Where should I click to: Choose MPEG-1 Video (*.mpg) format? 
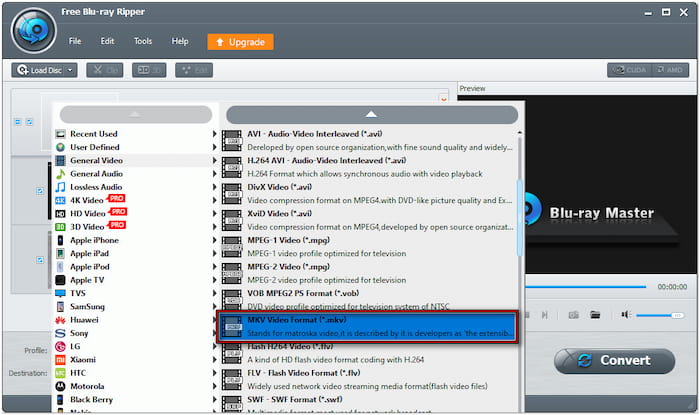point(369,247)
